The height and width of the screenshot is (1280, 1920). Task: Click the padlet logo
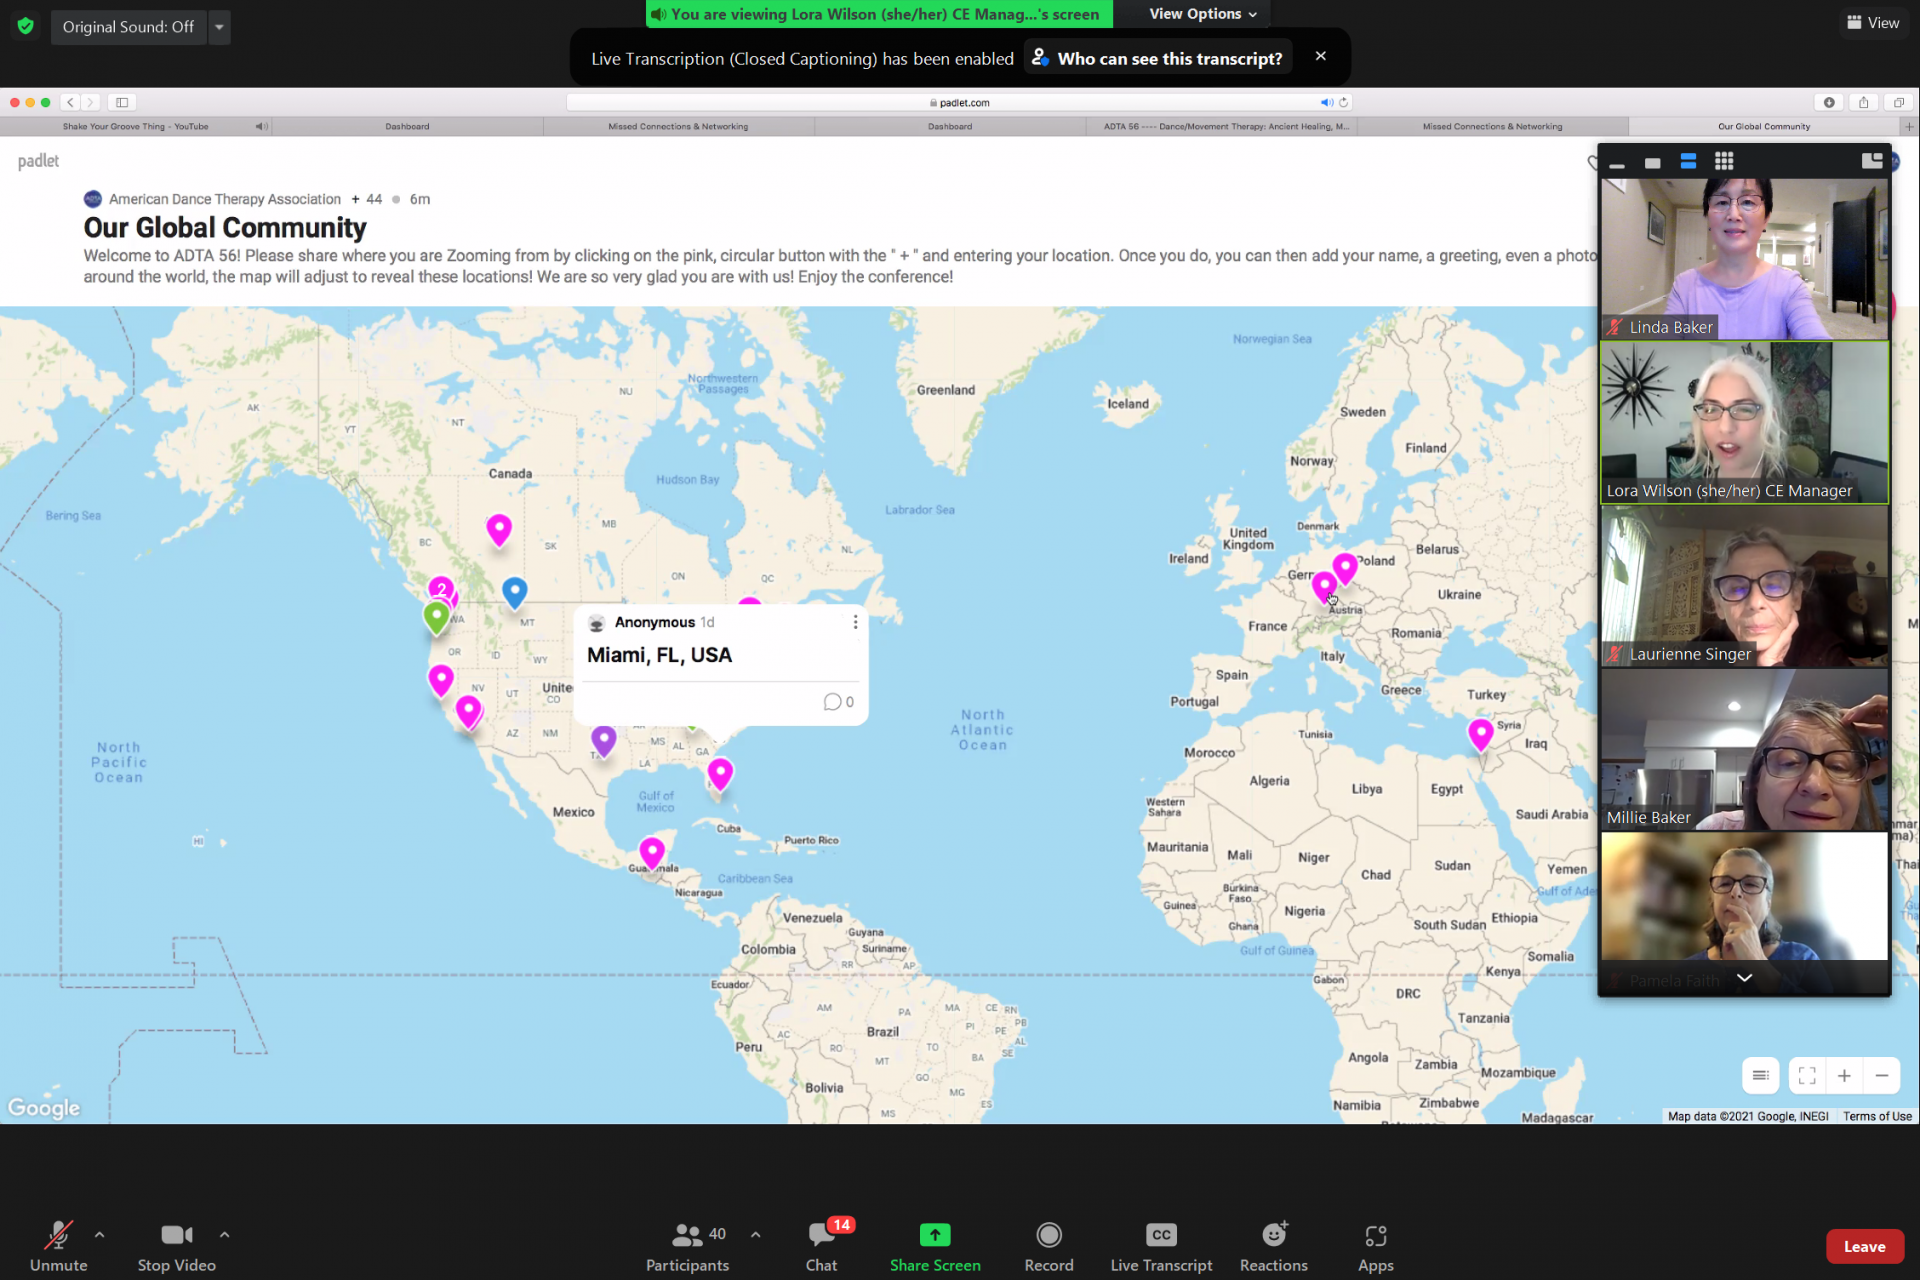38,161
